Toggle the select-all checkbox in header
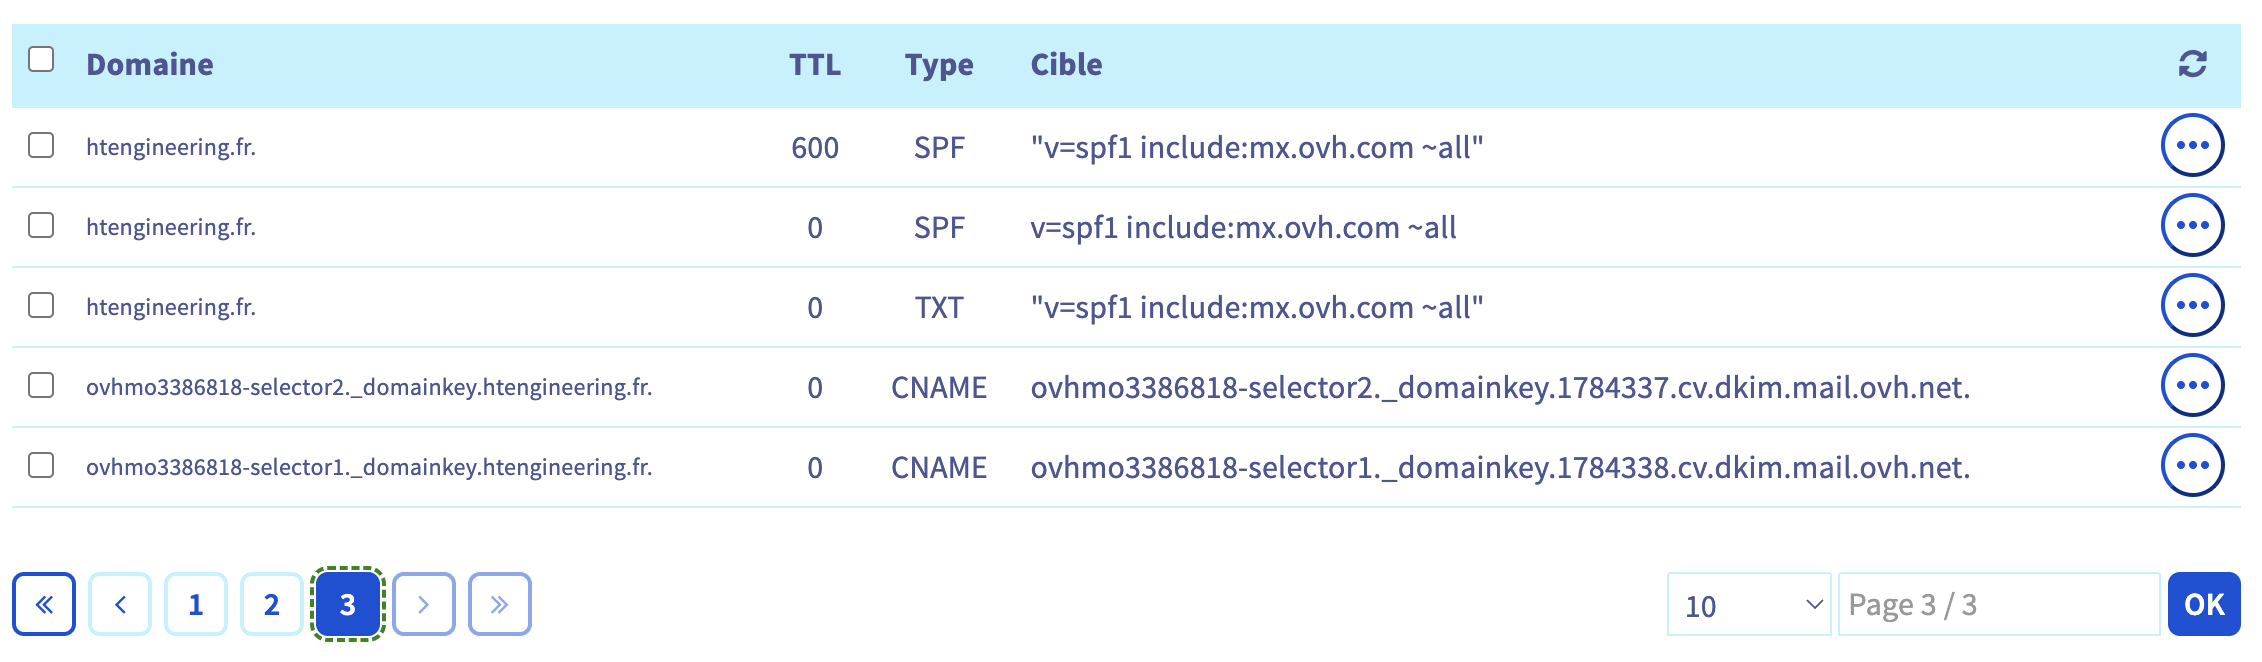2262x662 pixels. tap(41, 59)
